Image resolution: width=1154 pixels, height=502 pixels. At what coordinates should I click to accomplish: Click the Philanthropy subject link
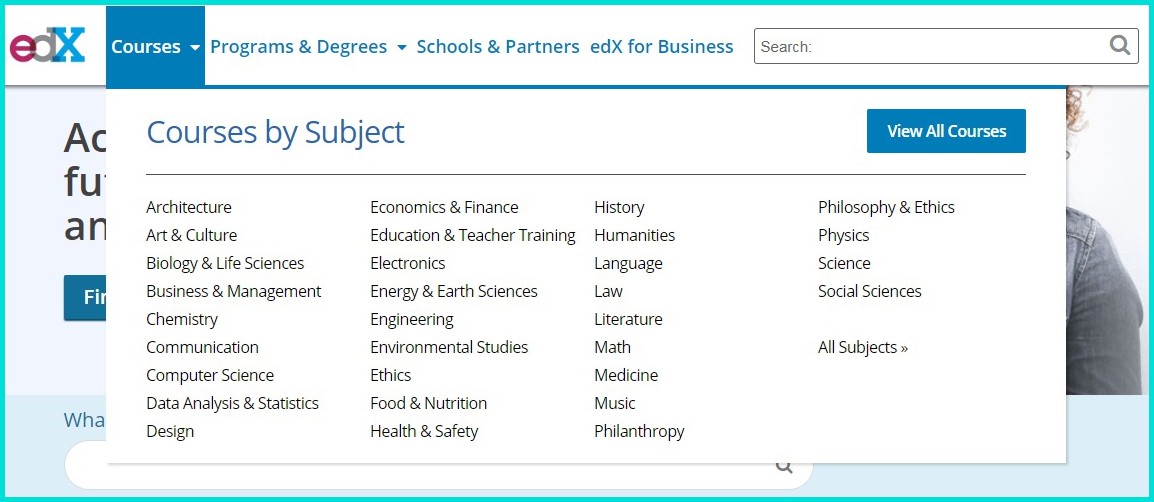(639, 431)
